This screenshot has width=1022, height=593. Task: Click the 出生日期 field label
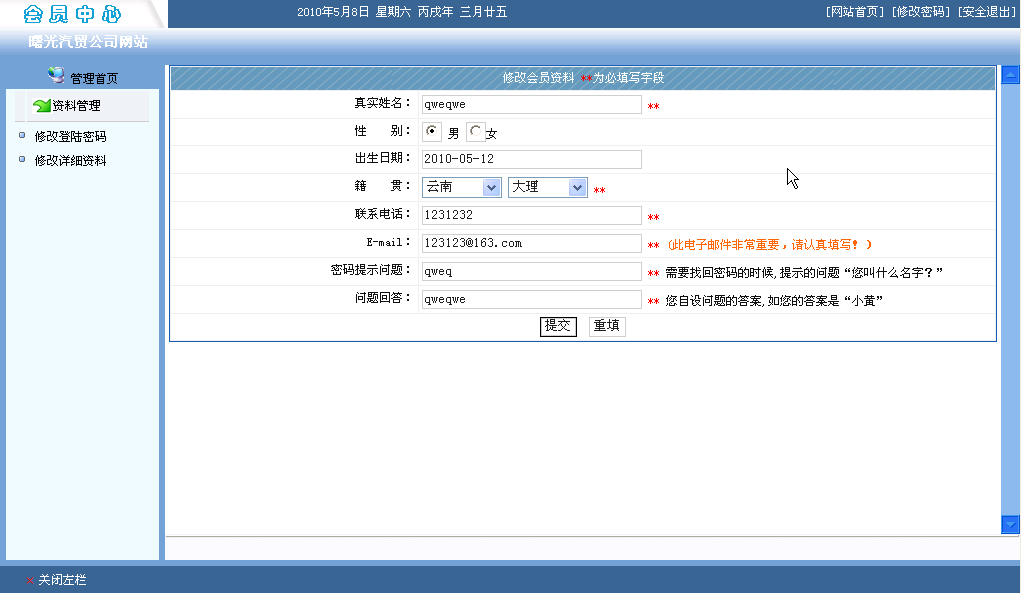pos(383,158)
